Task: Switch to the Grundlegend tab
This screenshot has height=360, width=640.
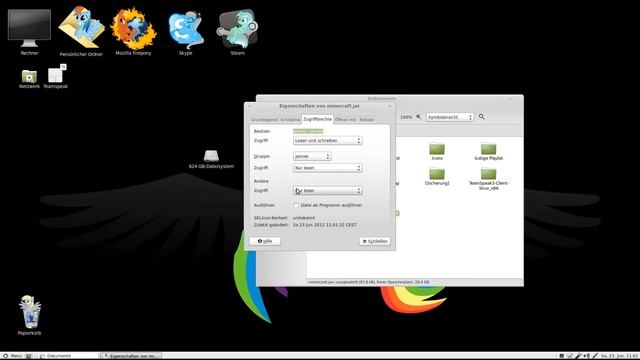Action: click(264, 120)
